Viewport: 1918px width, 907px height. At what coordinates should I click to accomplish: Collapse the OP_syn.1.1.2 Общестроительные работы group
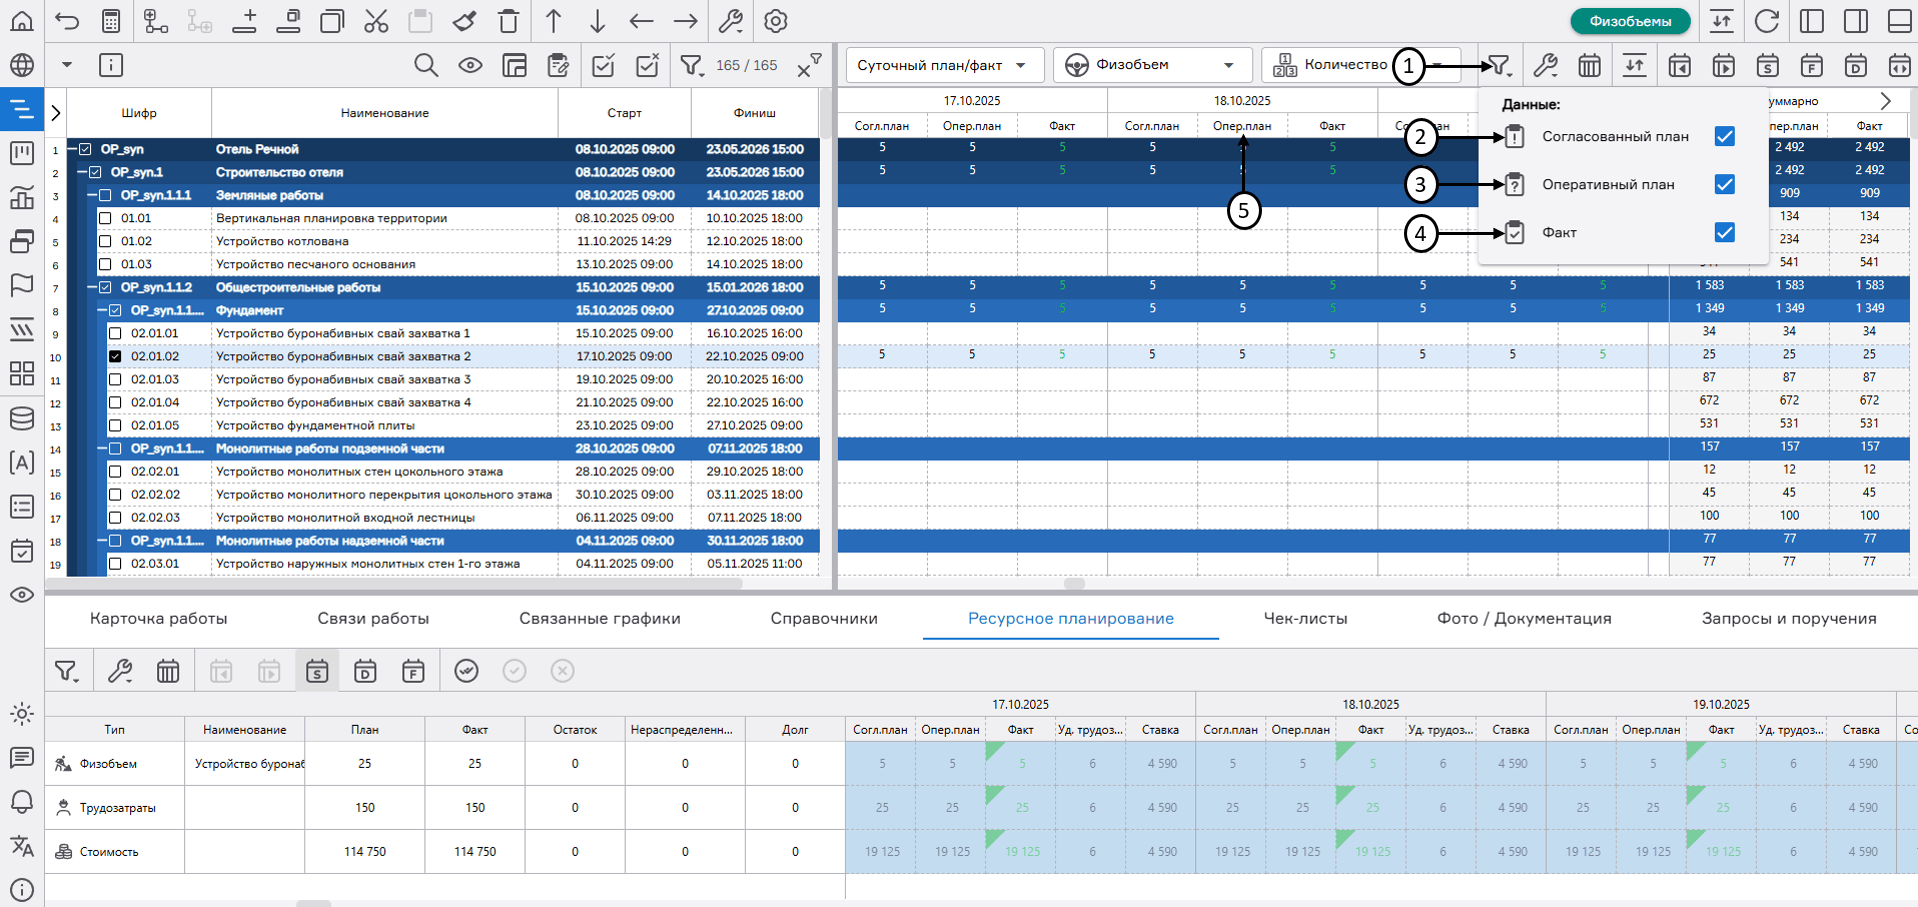(x=92, y=287)
